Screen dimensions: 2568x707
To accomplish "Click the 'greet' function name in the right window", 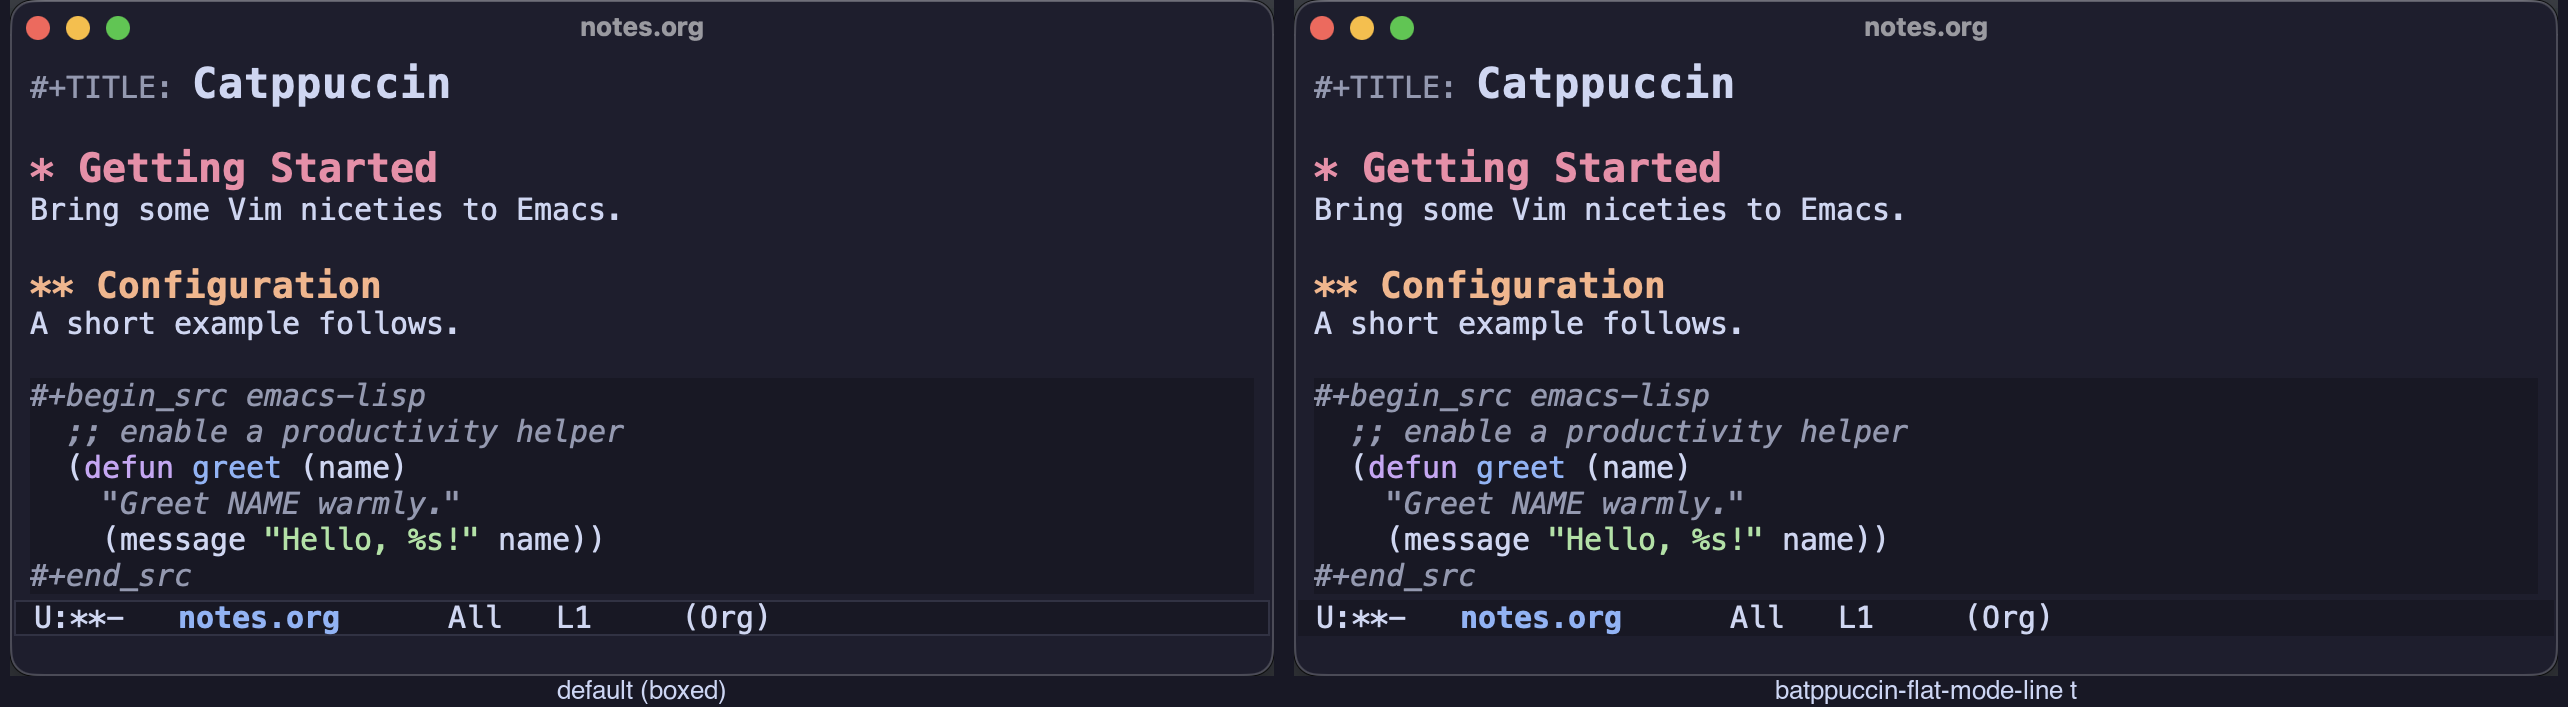I will 1520,468.
